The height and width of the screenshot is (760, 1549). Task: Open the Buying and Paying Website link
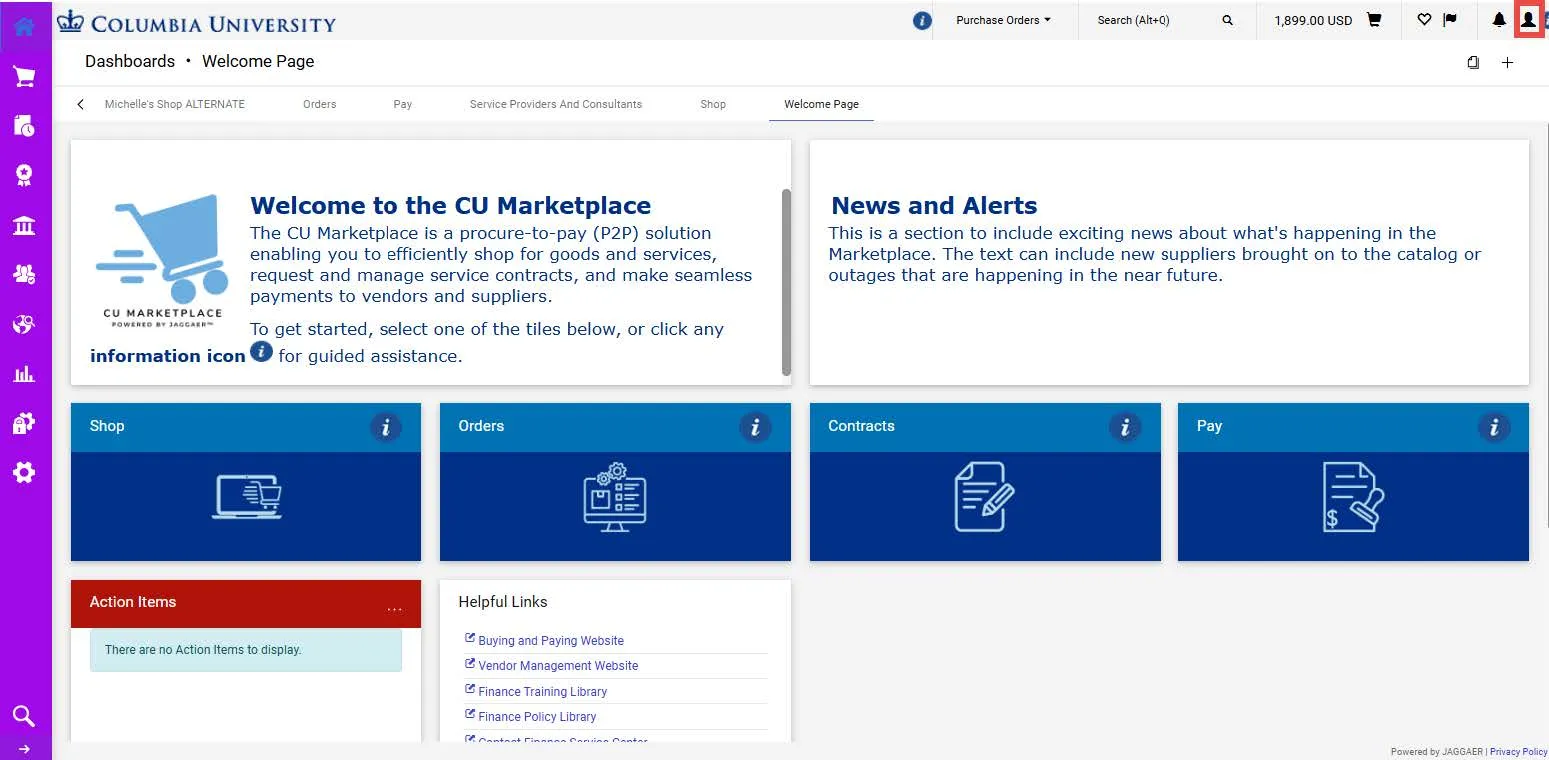click(x=550, y=641)
